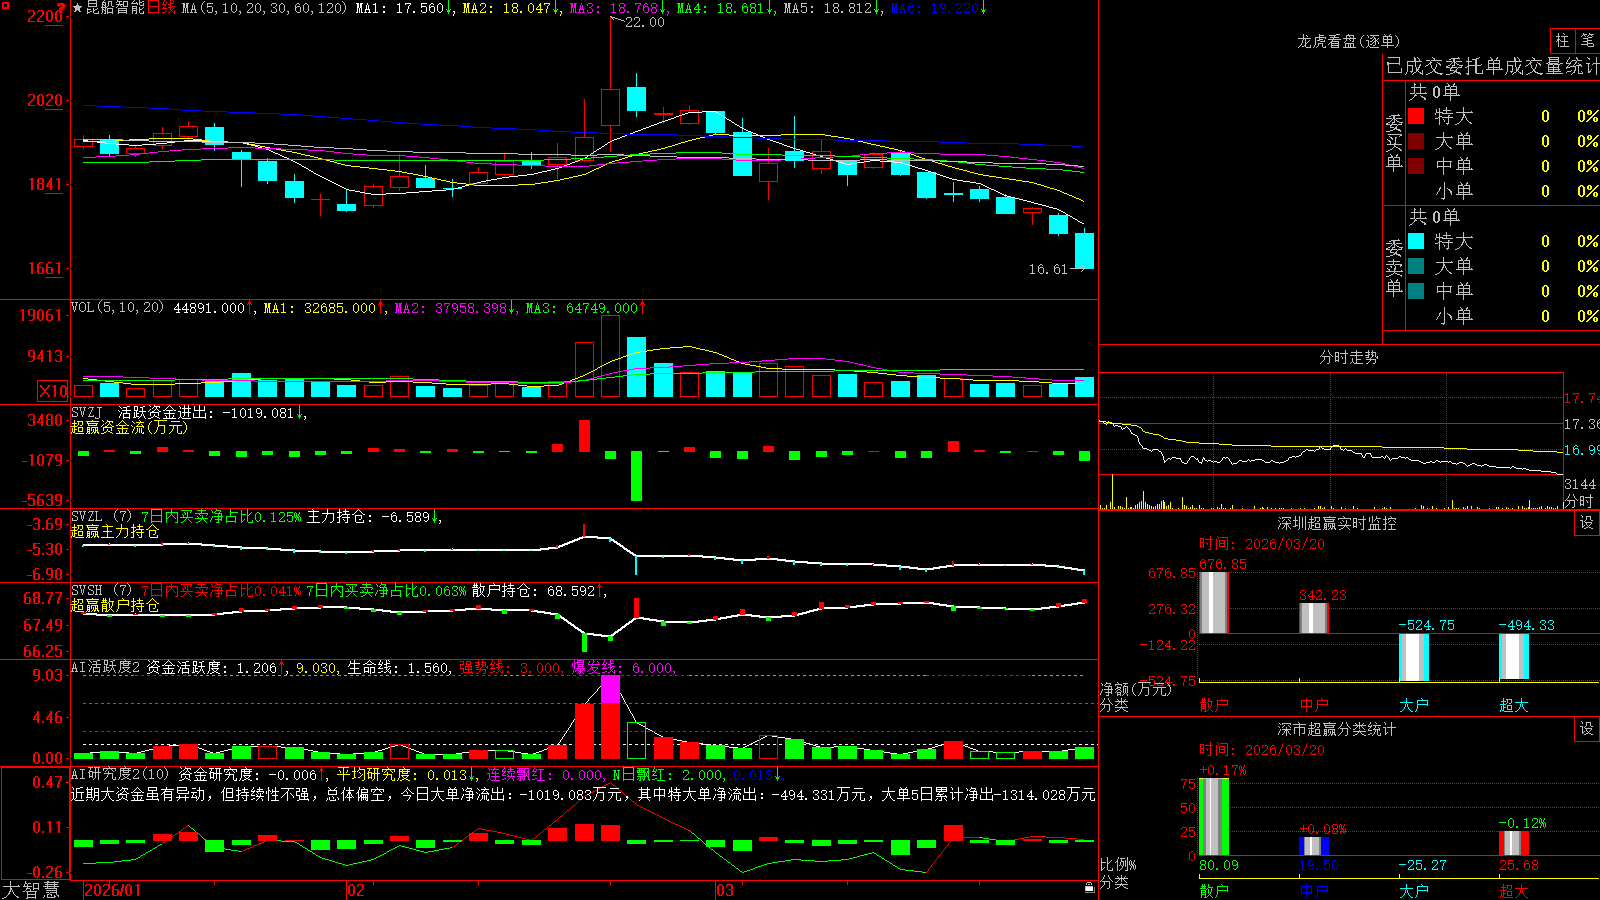
Task: Click the 活跃资金进出: -1019.081 value
Action: [x=212, y=412]
